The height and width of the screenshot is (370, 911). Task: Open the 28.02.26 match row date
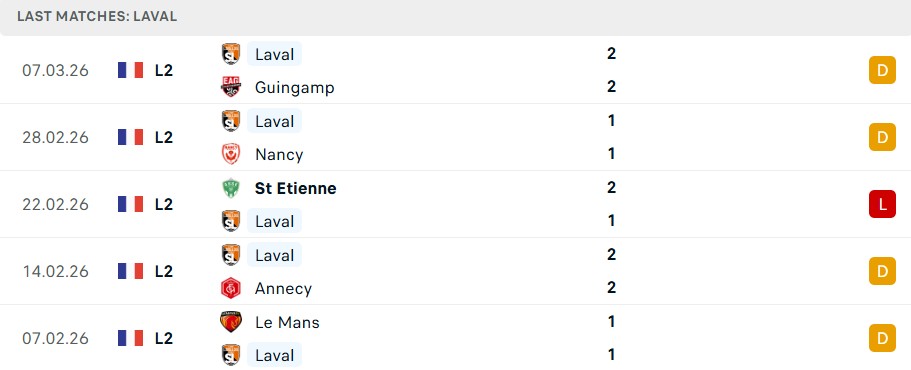click(x=56, y=138)
